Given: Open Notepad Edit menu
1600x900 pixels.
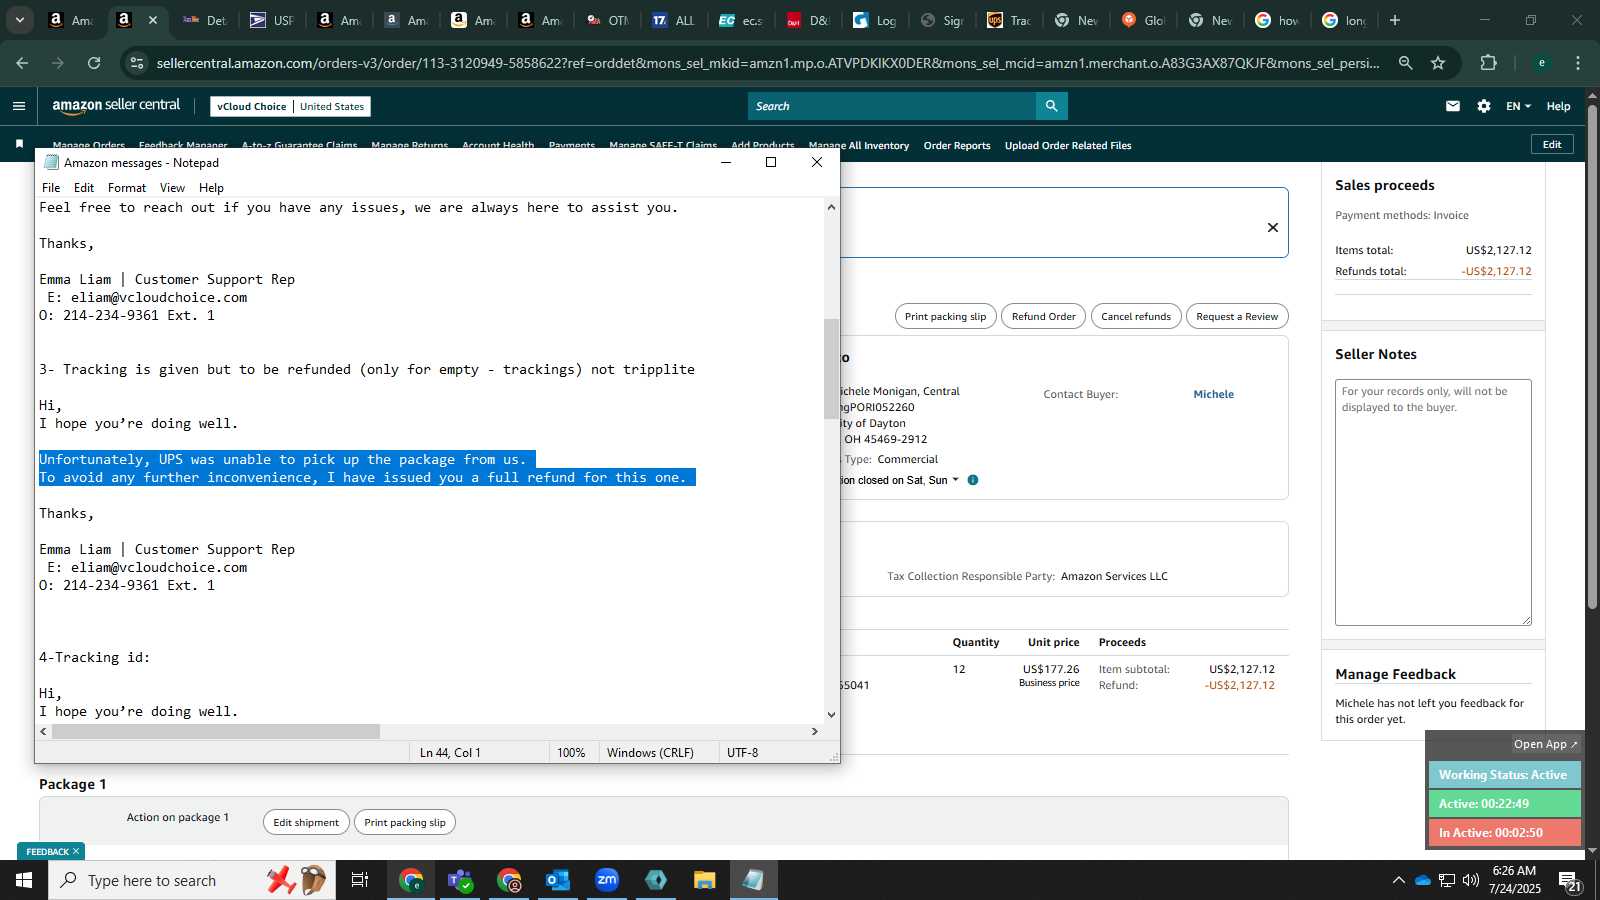Looking at the screenshot, I should (84, 188).
